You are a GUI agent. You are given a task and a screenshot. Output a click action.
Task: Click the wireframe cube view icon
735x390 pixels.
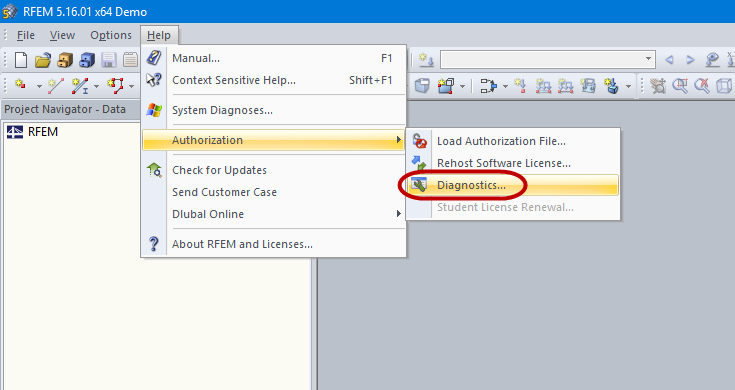tap(724, 86)
